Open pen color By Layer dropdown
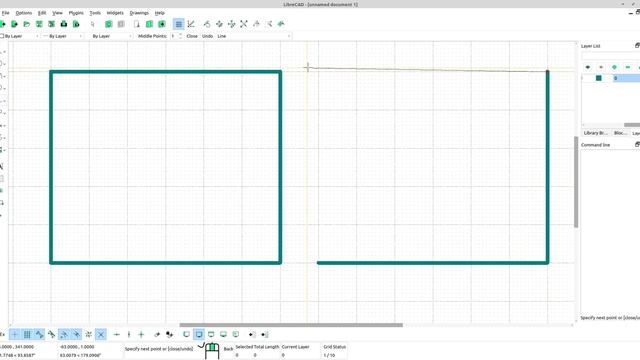 pyautogui.click(x=20, y=36)
